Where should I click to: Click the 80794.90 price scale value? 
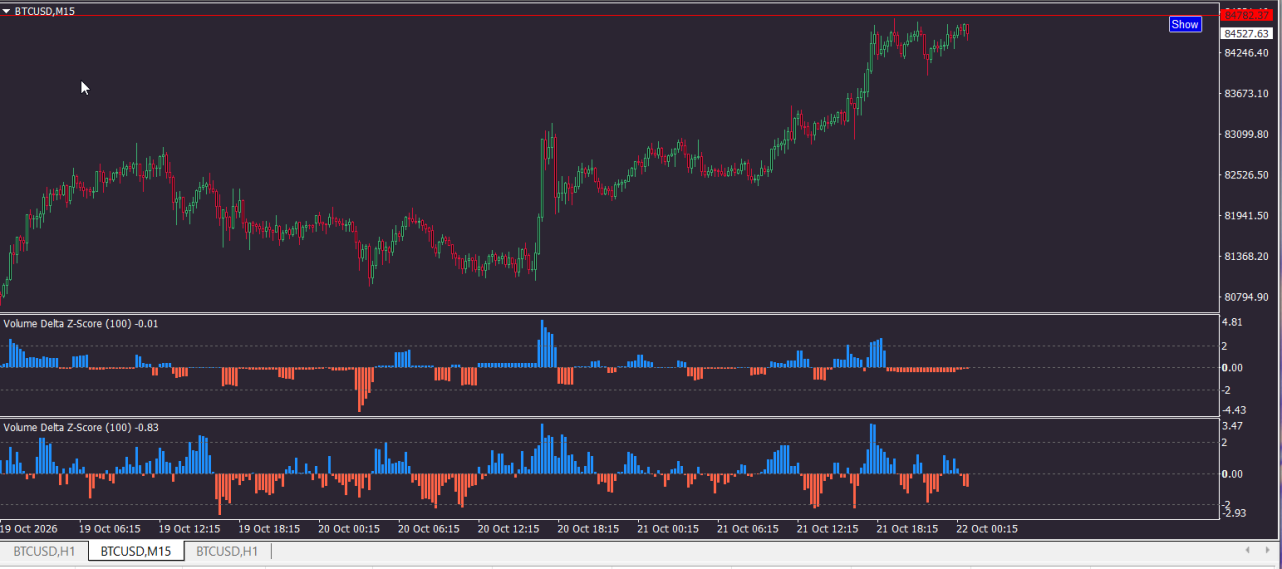click(1246, 297)
